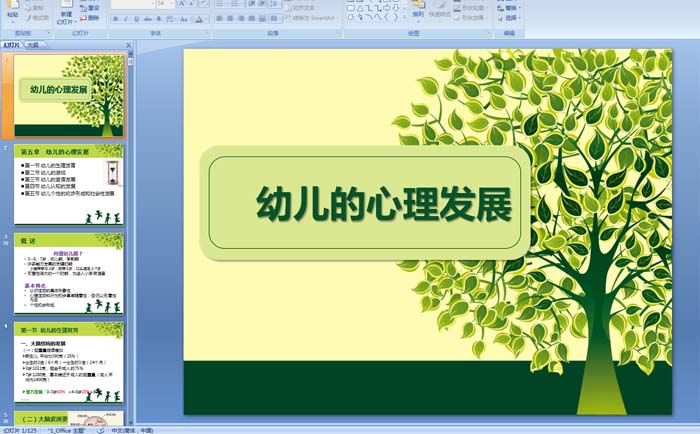Open the Change Case (Aa) menu
700x434 pixels.
184,19
